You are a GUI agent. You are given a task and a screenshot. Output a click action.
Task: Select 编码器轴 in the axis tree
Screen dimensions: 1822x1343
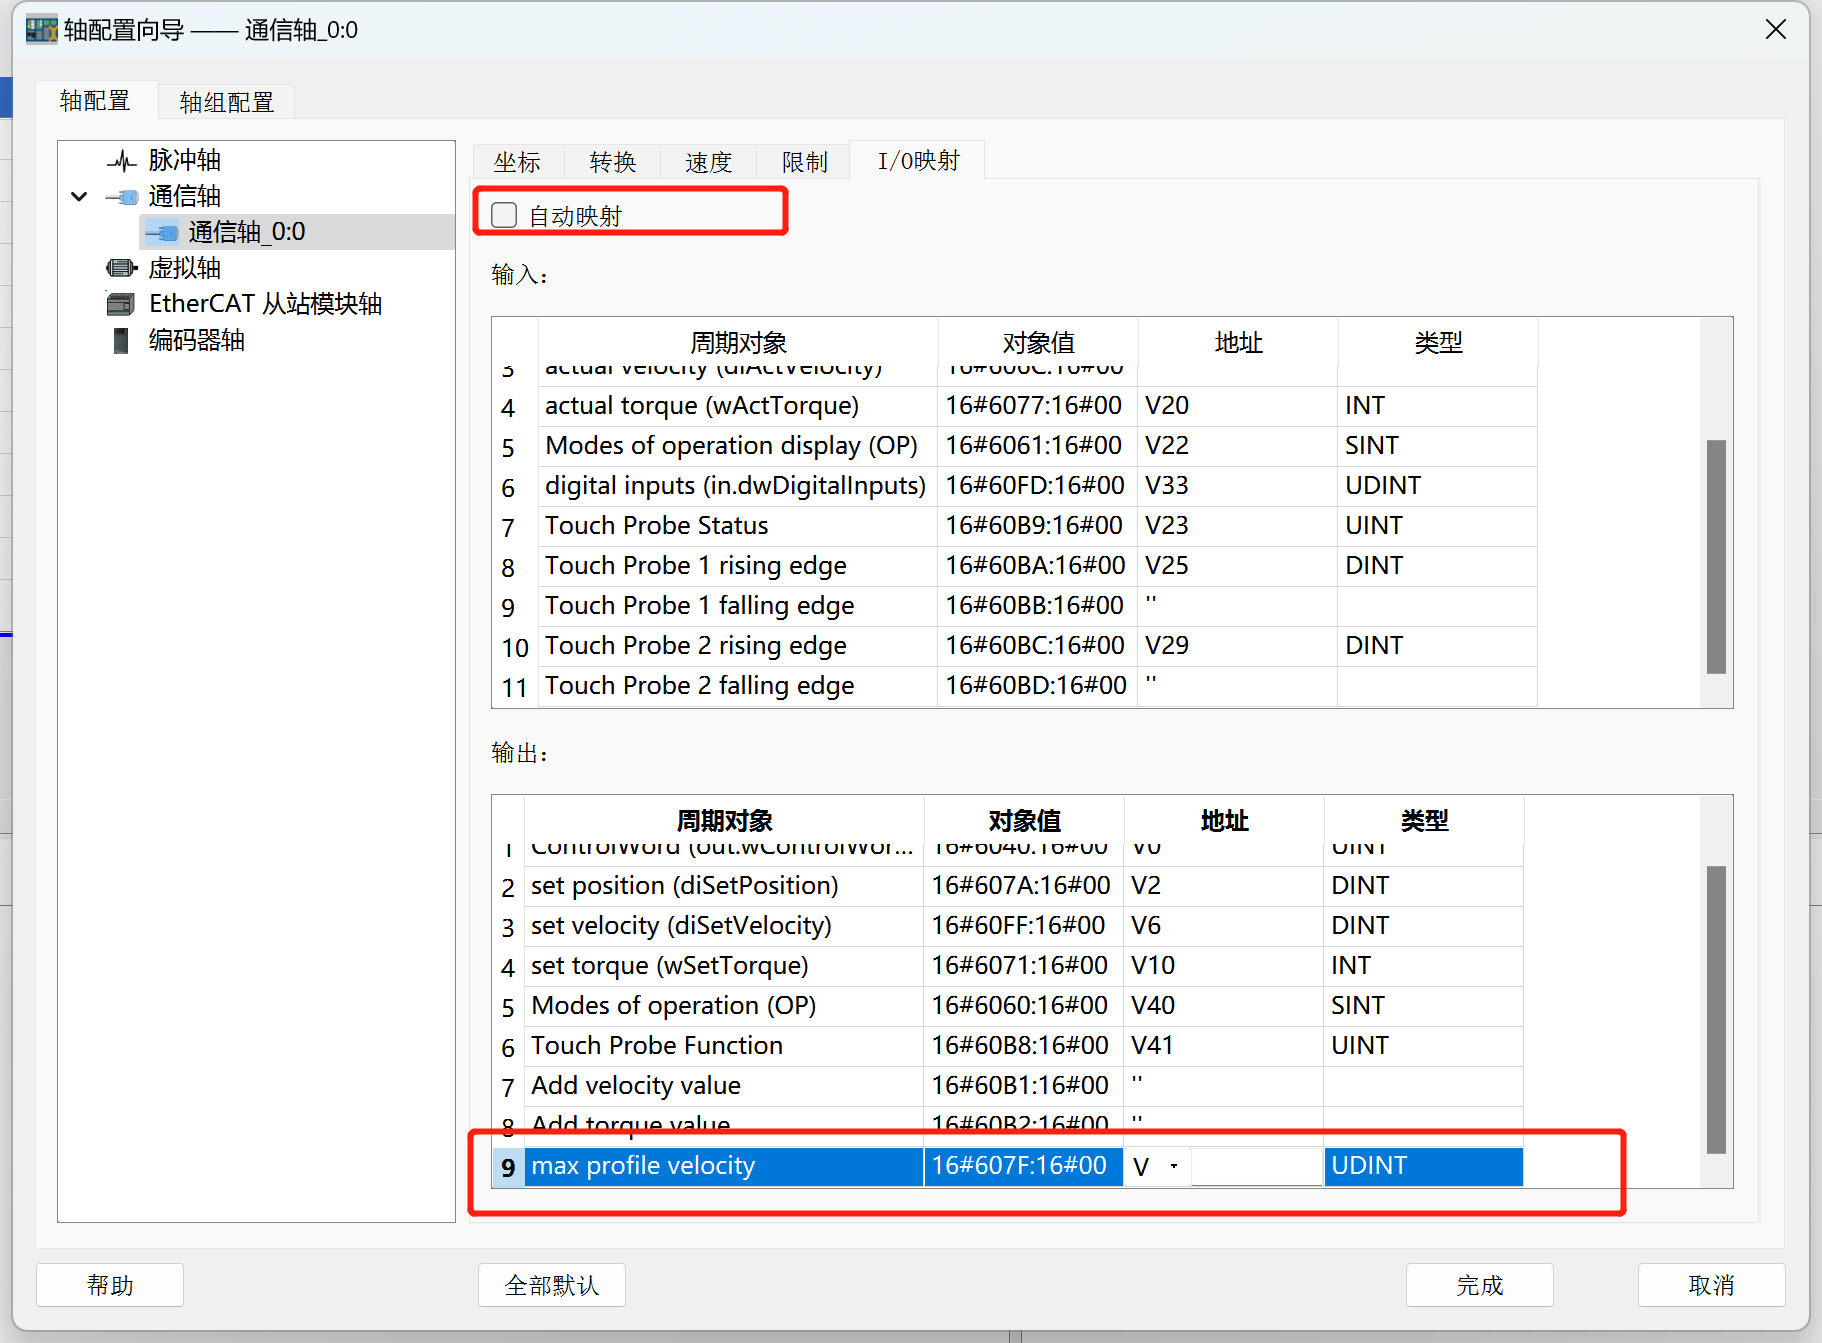pyautogui.click(x=197, y=340)
